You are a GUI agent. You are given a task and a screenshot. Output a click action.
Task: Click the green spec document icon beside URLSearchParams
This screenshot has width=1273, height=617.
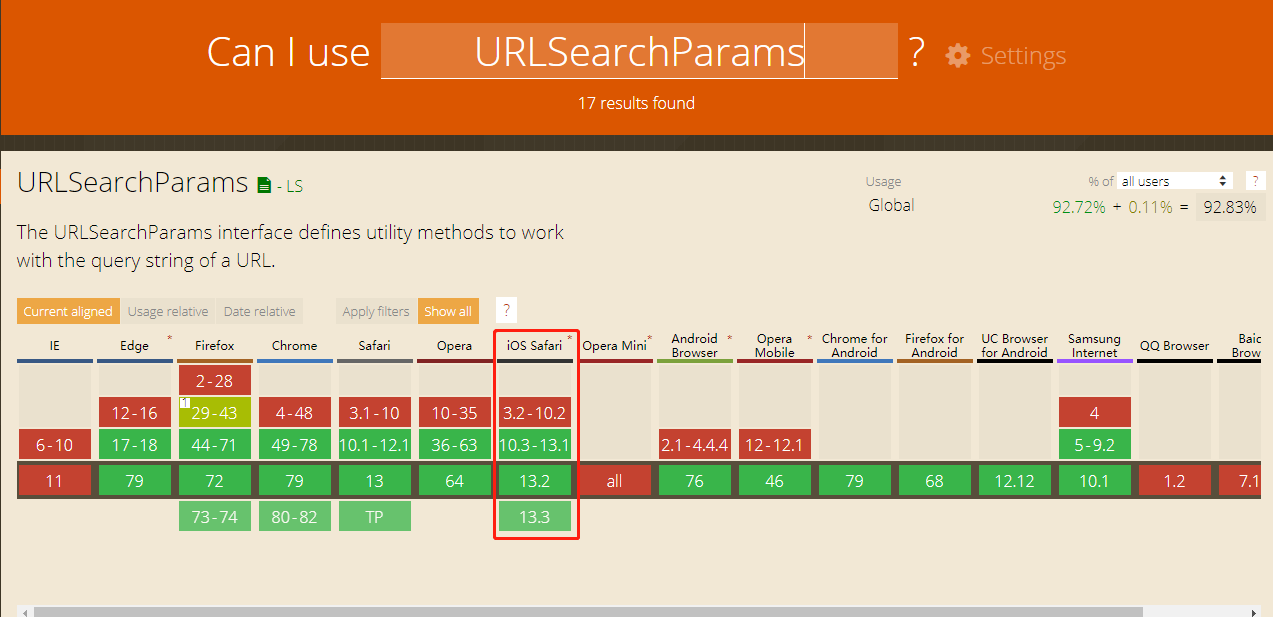tap(262, 184)
